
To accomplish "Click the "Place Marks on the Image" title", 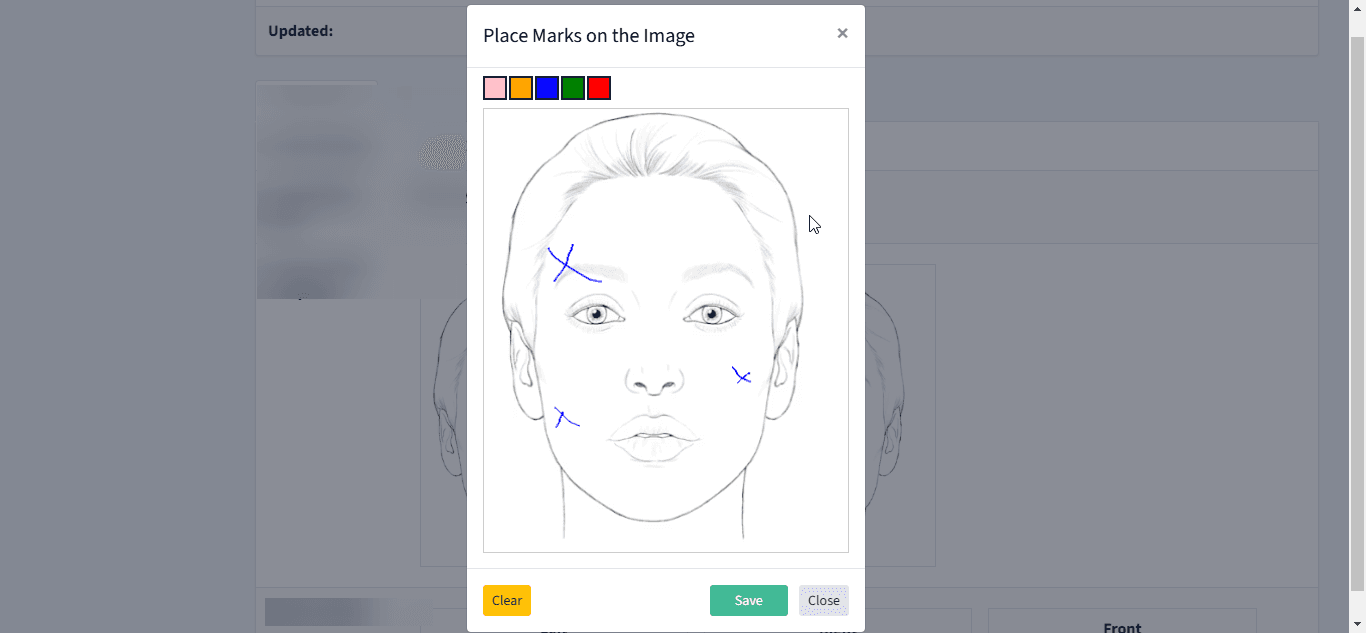I will 589,35.
